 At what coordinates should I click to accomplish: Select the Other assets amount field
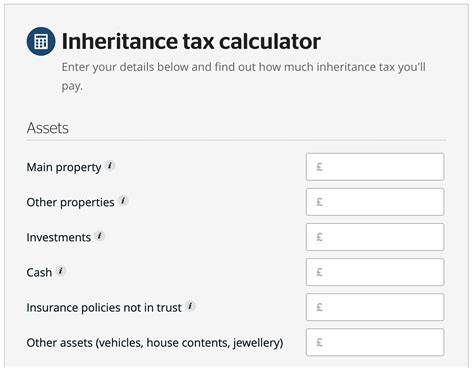tap(375, 342)
